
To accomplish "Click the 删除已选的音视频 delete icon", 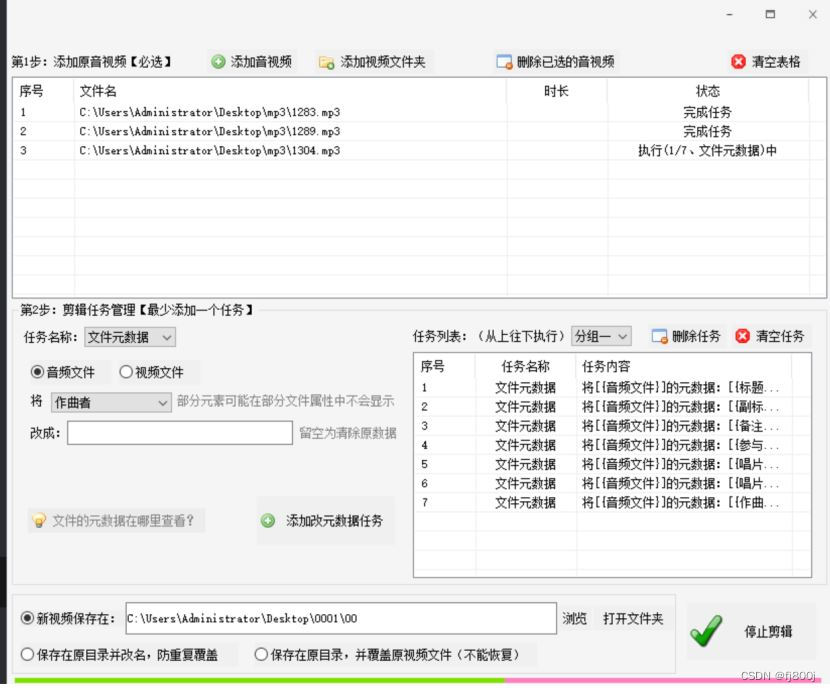I will click(x=504, y=62).
